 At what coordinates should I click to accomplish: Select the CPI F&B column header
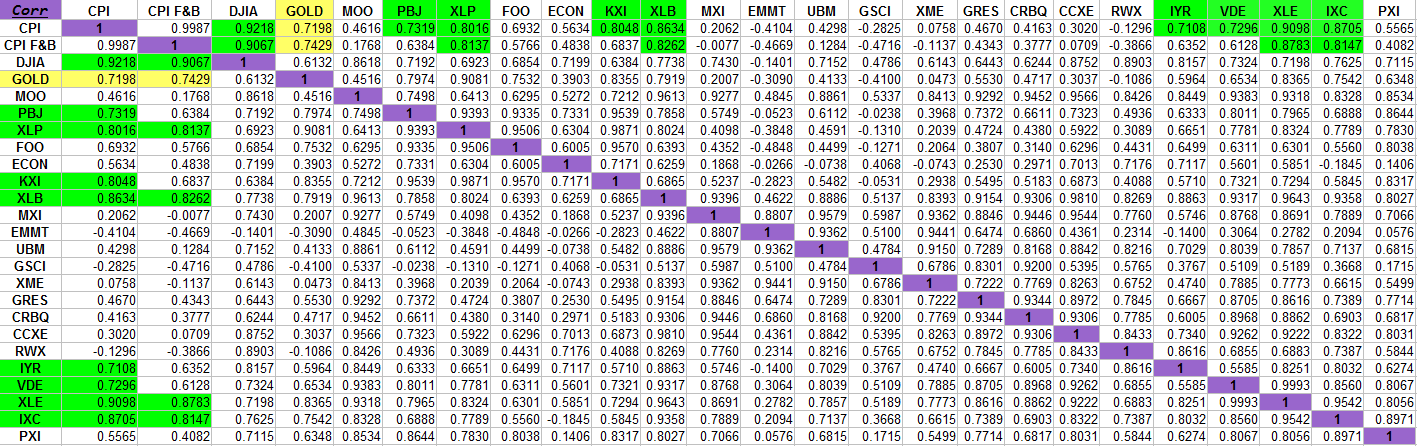tap(173, 9)
